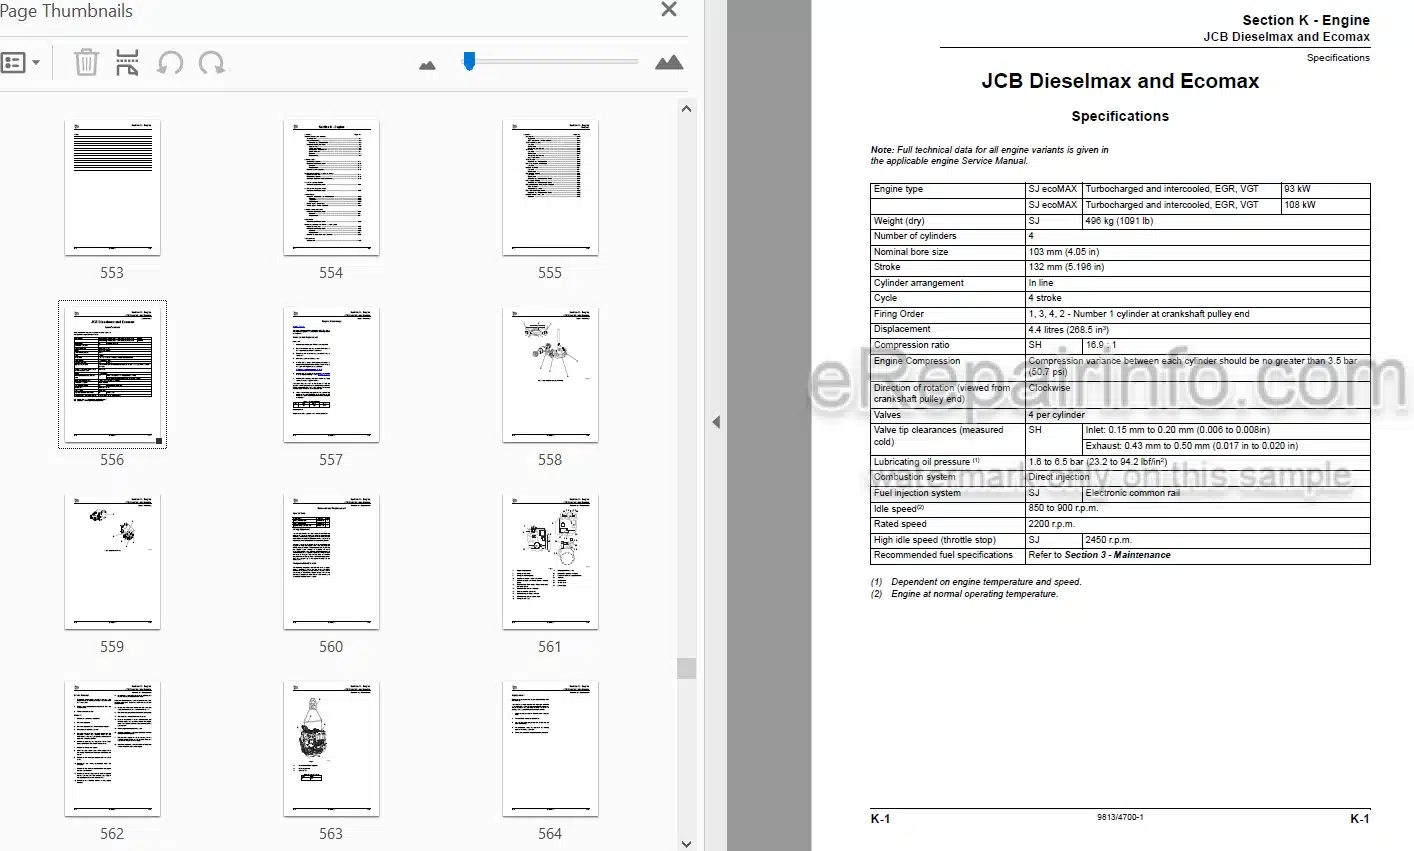
Task: Select page 557 thumbnail
Action: tap(331, 375)
